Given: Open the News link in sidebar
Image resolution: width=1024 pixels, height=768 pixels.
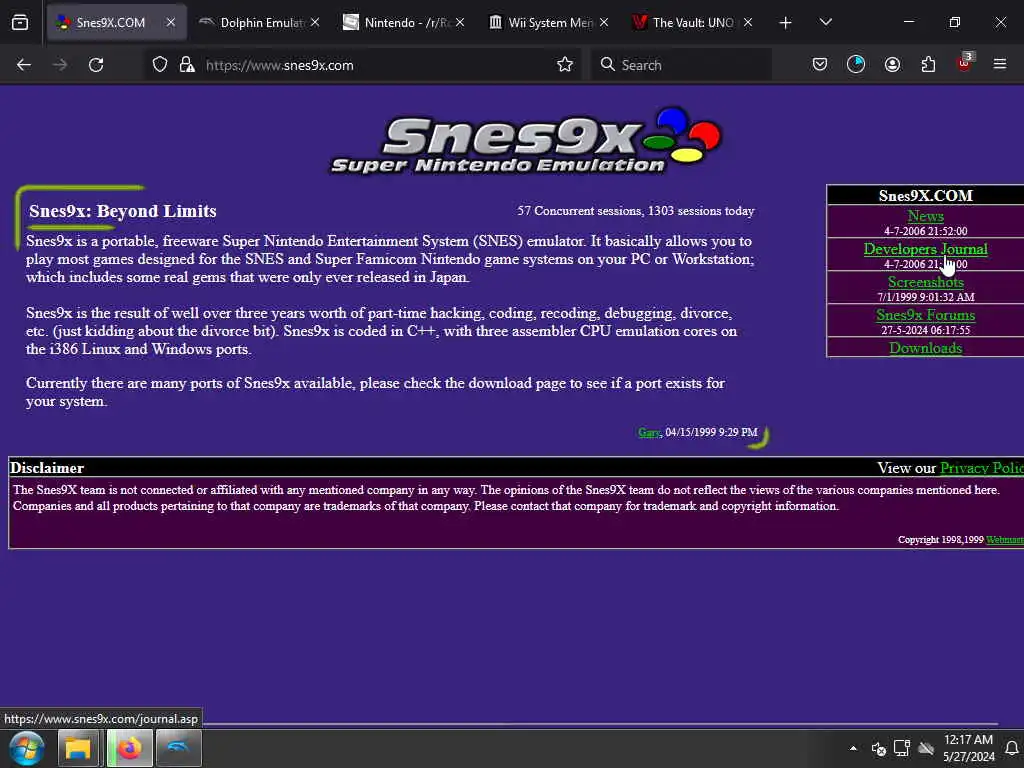Looking at the screenshot, I should click(x=925, y=216).
